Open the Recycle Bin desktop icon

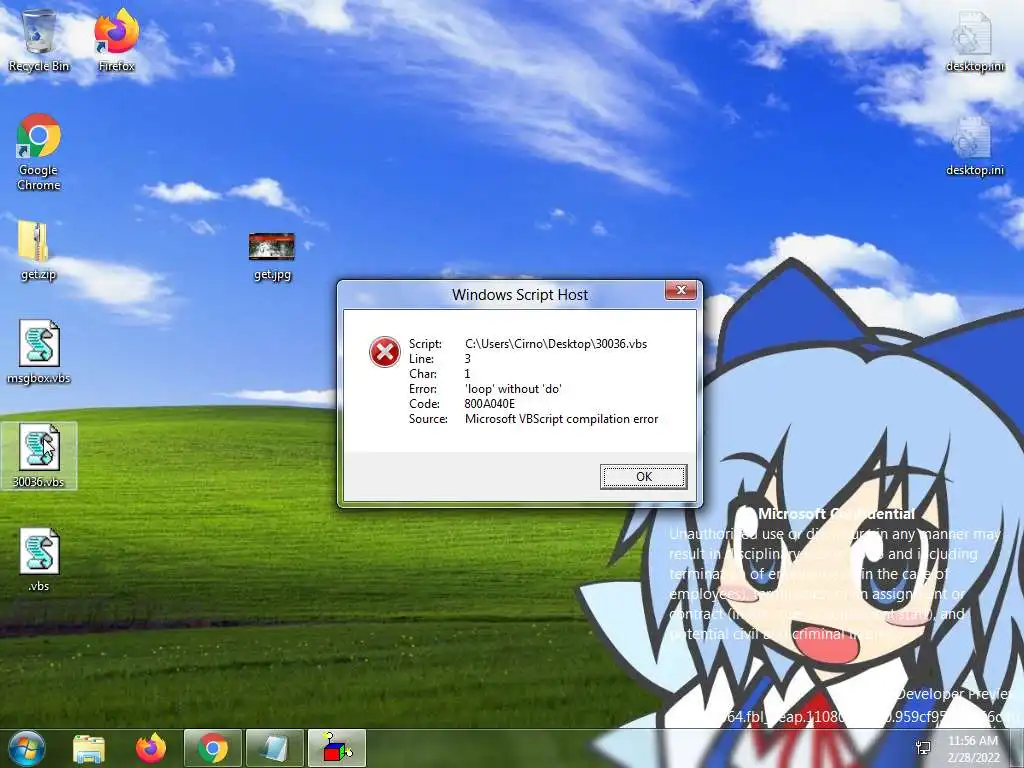(x=39, y=40)
